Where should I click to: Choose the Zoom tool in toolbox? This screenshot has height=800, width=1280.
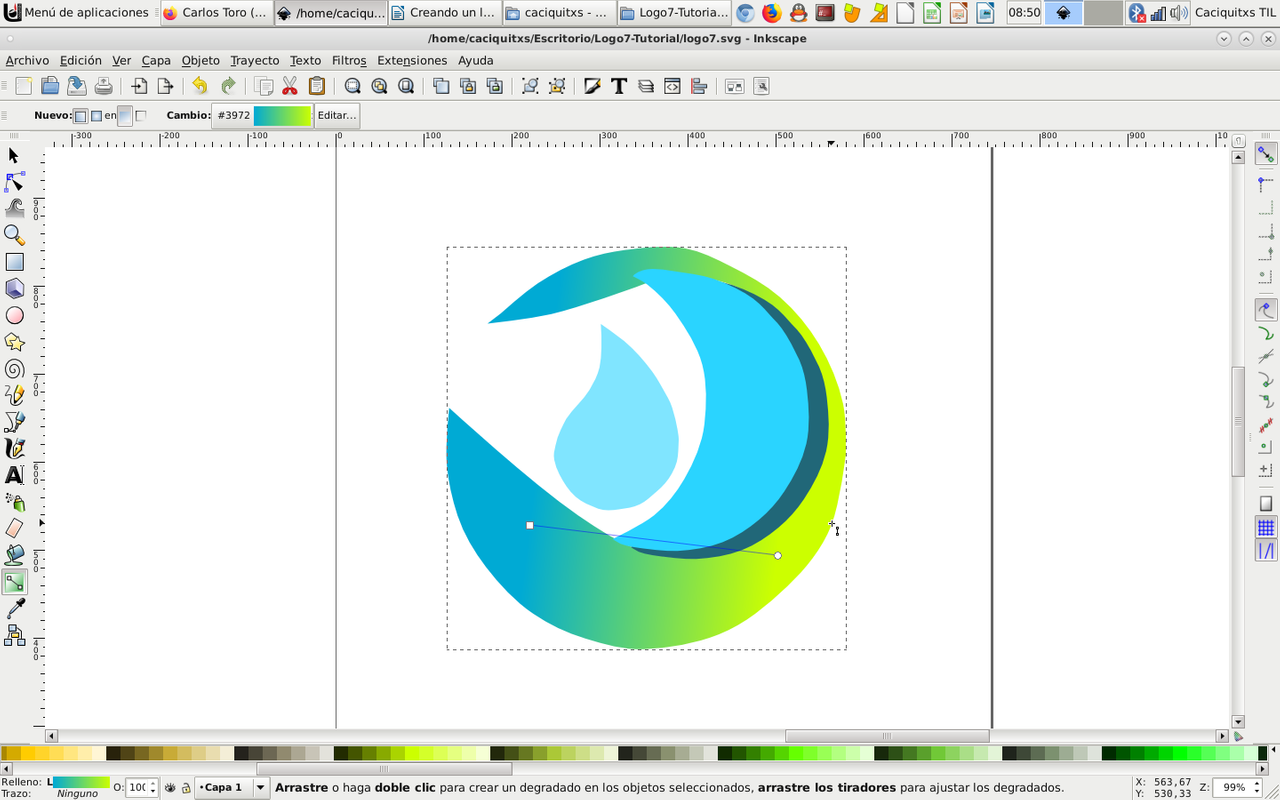(x=14, y=235)
